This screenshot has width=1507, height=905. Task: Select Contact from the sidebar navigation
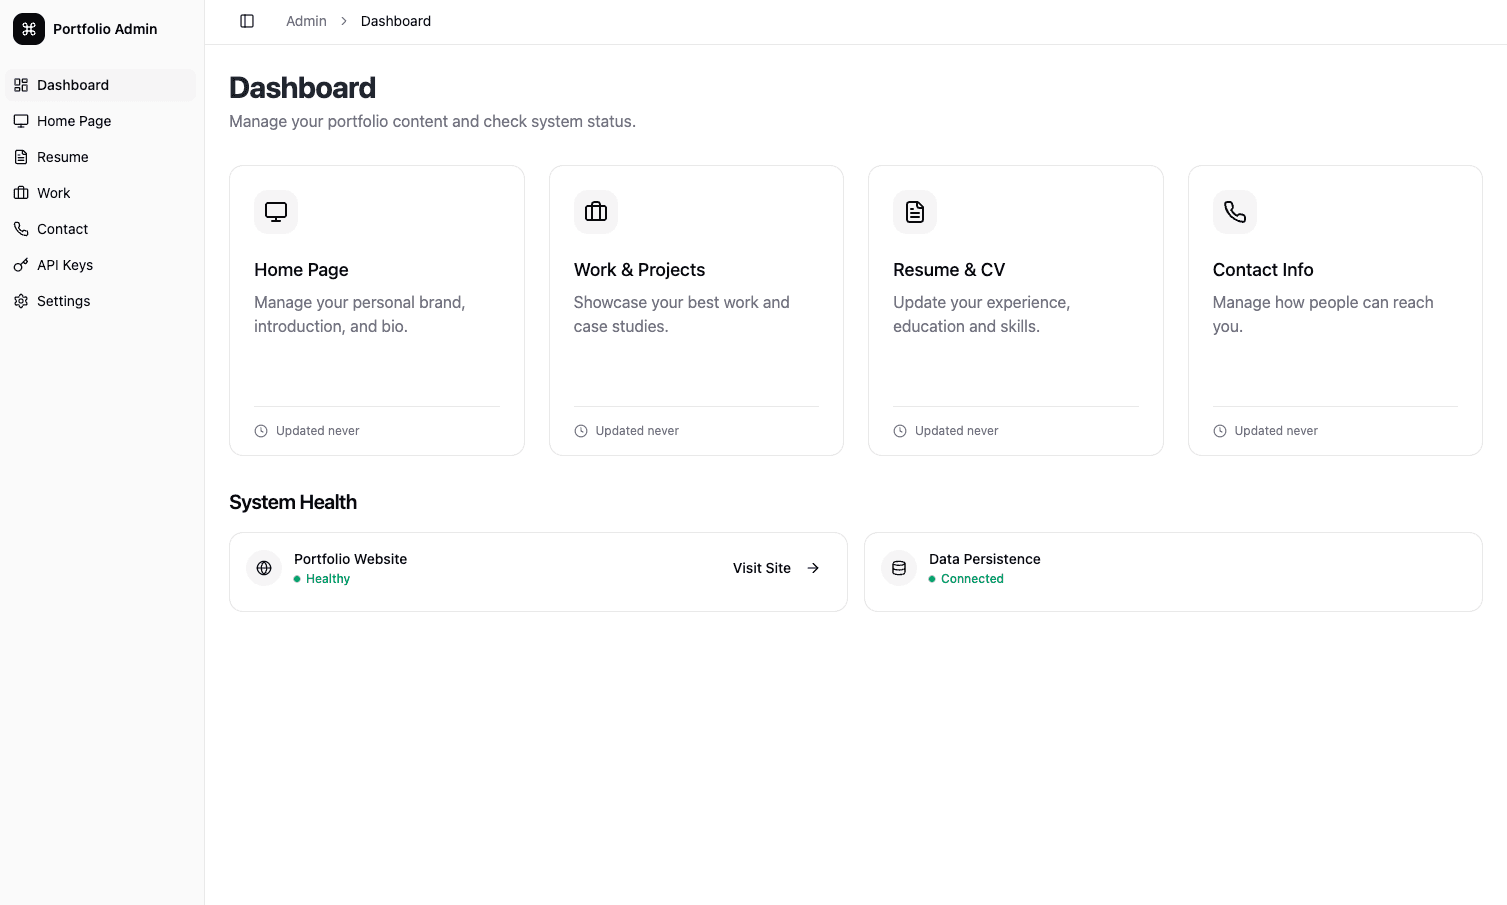pos(62,228)
